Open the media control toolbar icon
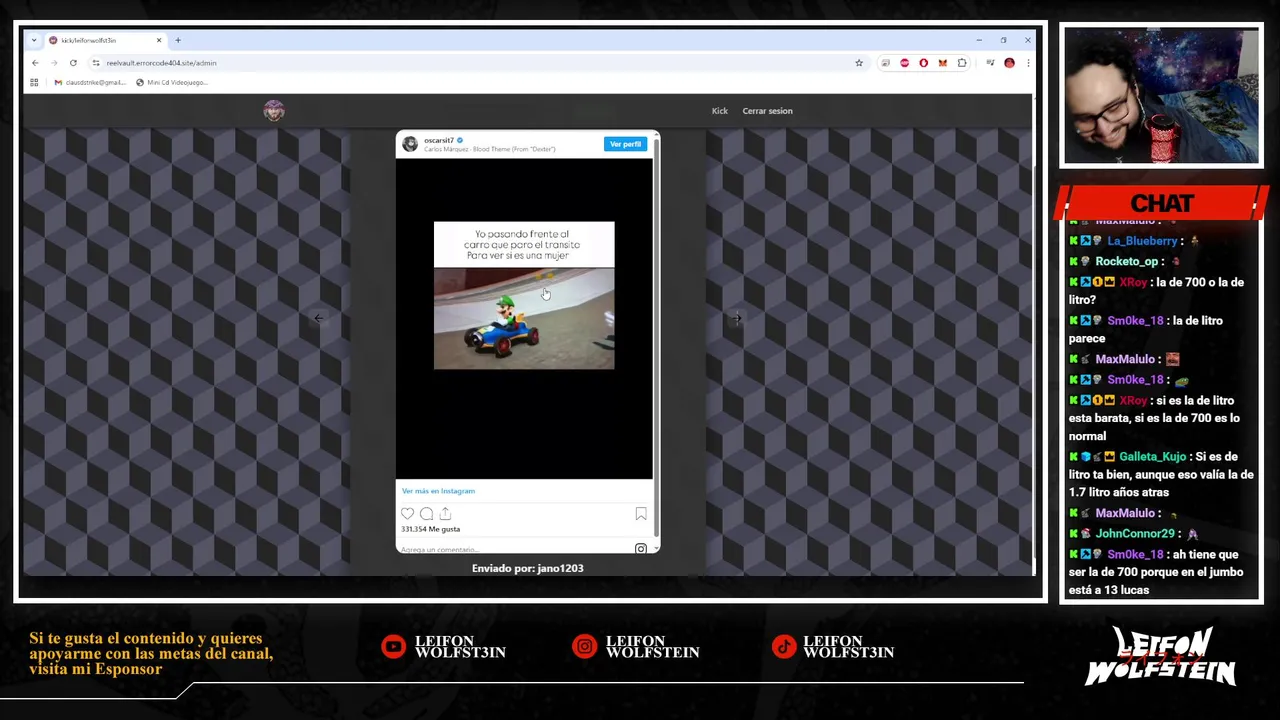This screenshot has width=1280, height=720. tap(990, 63)
